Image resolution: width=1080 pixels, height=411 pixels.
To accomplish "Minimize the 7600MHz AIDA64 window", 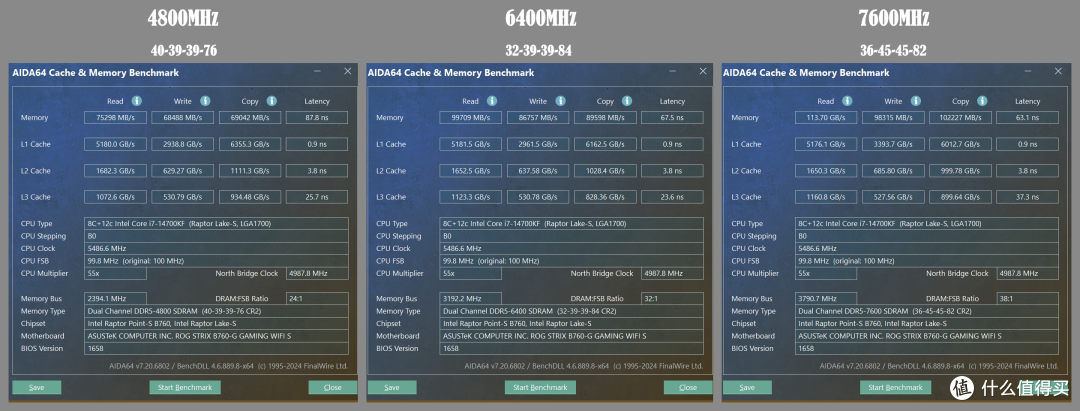I will coord(1028,72).
